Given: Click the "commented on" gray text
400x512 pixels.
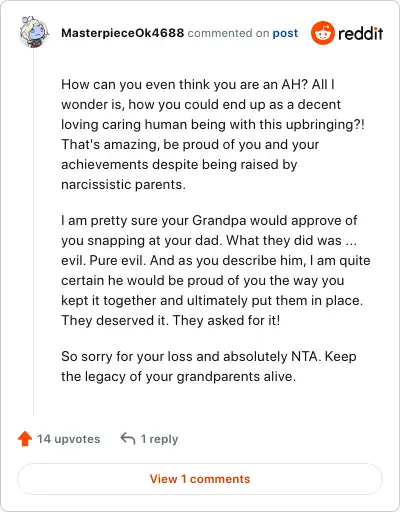Looking at the screenshot, I should pyautogui.click(x=228, y=33).
